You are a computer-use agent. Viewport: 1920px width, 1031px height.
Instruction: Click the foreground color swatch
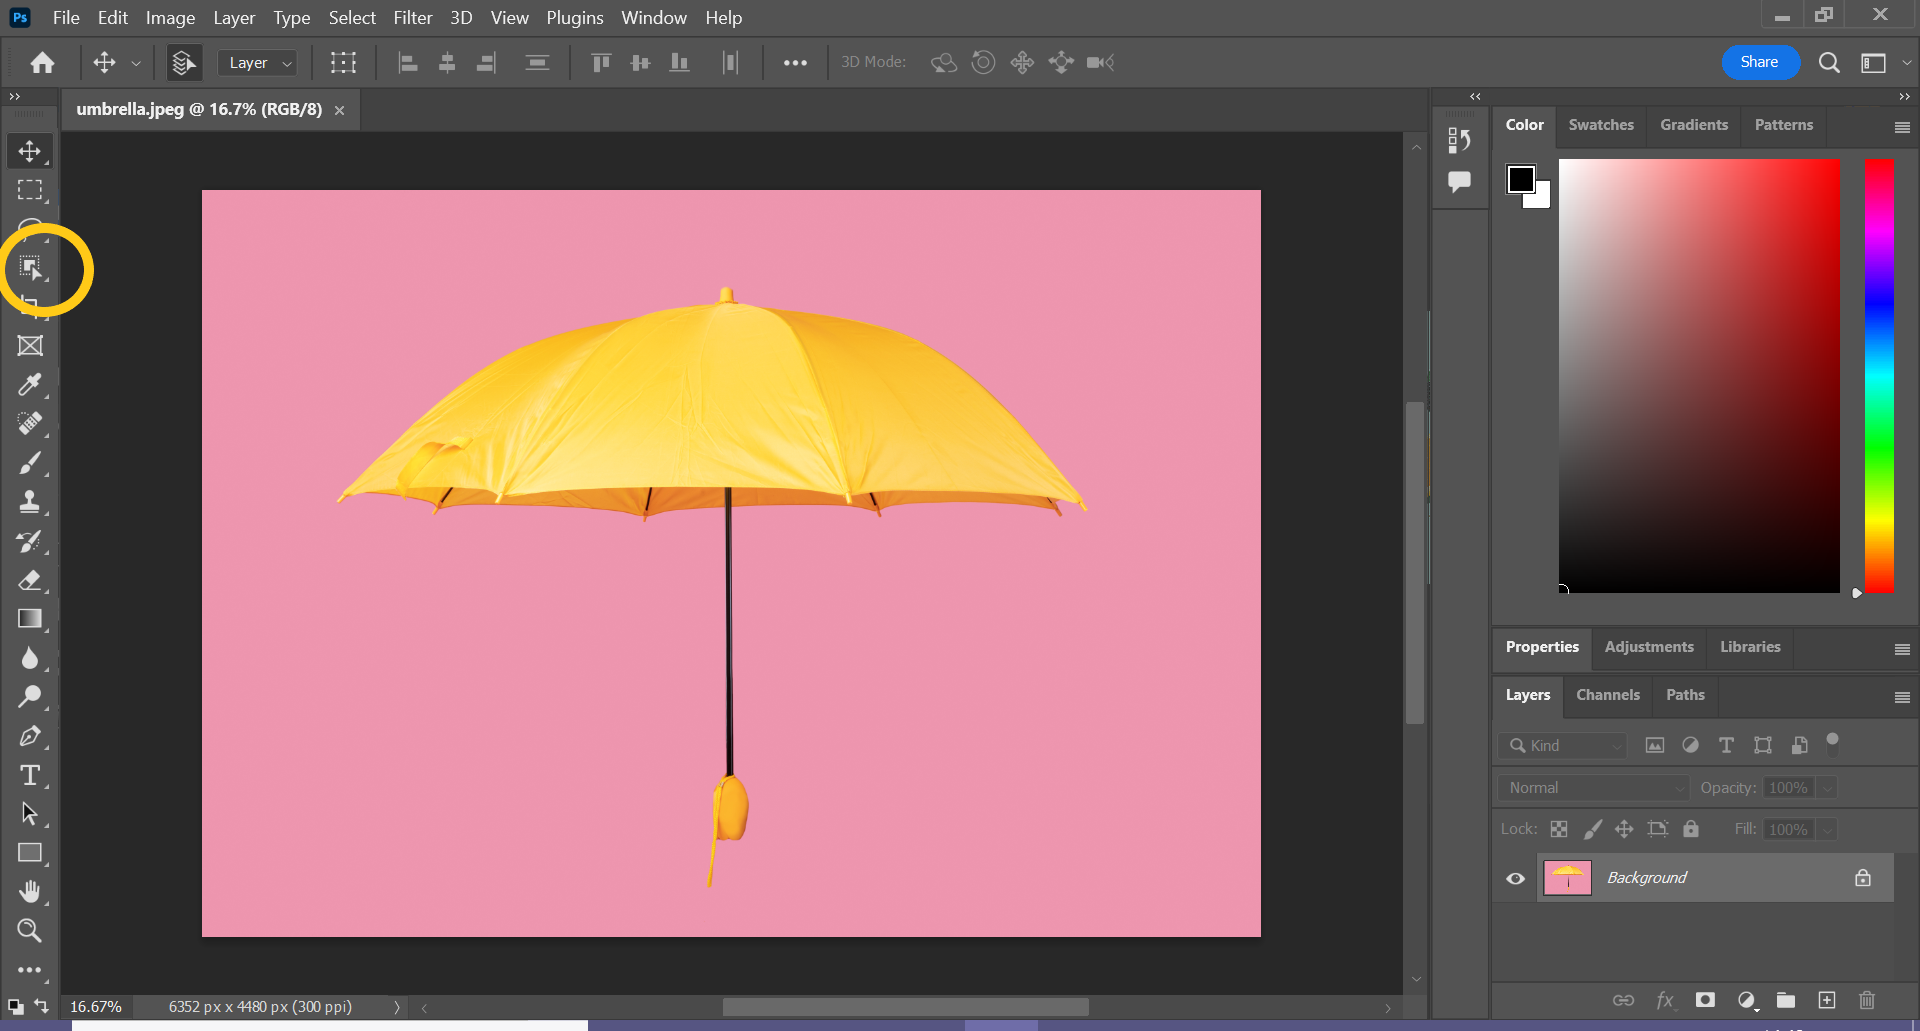pyautogui.click(x=1521, y=179)
